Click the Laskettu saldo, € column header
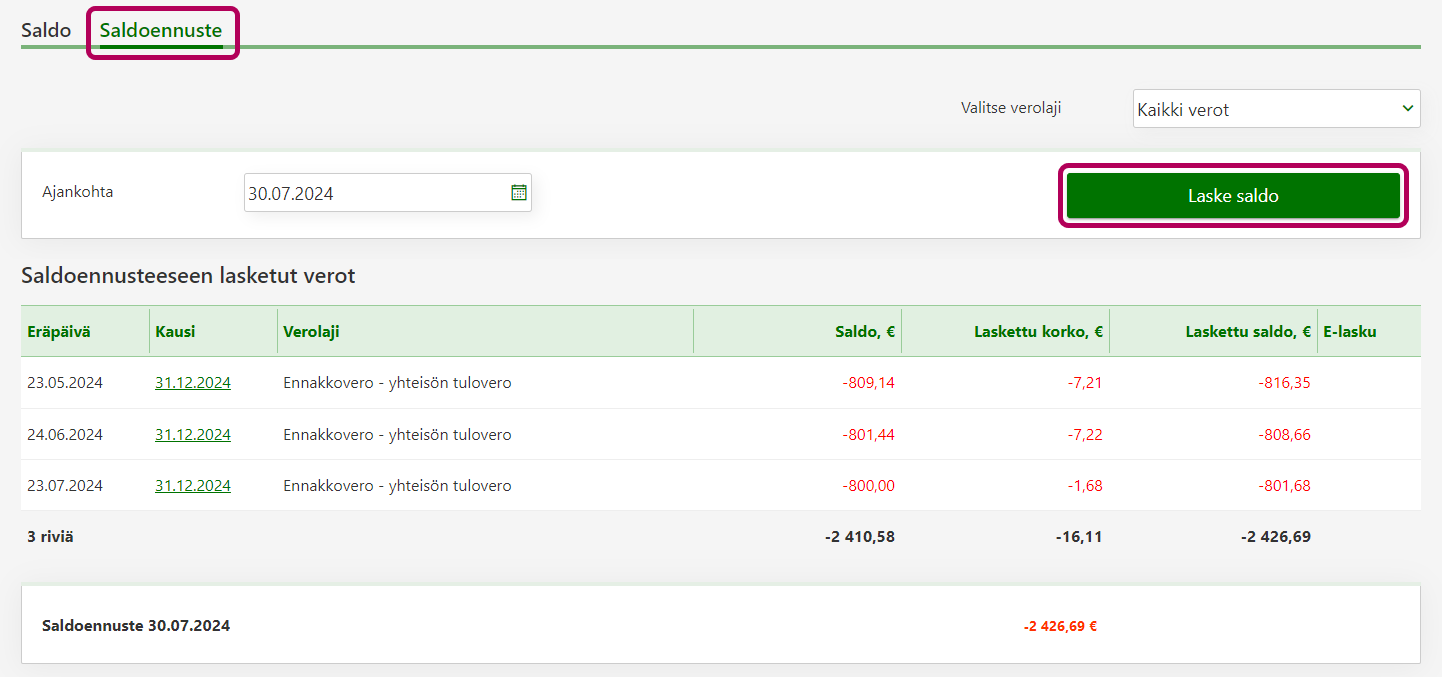The height and width of the screenshot is (677, 1442). (1247, 331)
